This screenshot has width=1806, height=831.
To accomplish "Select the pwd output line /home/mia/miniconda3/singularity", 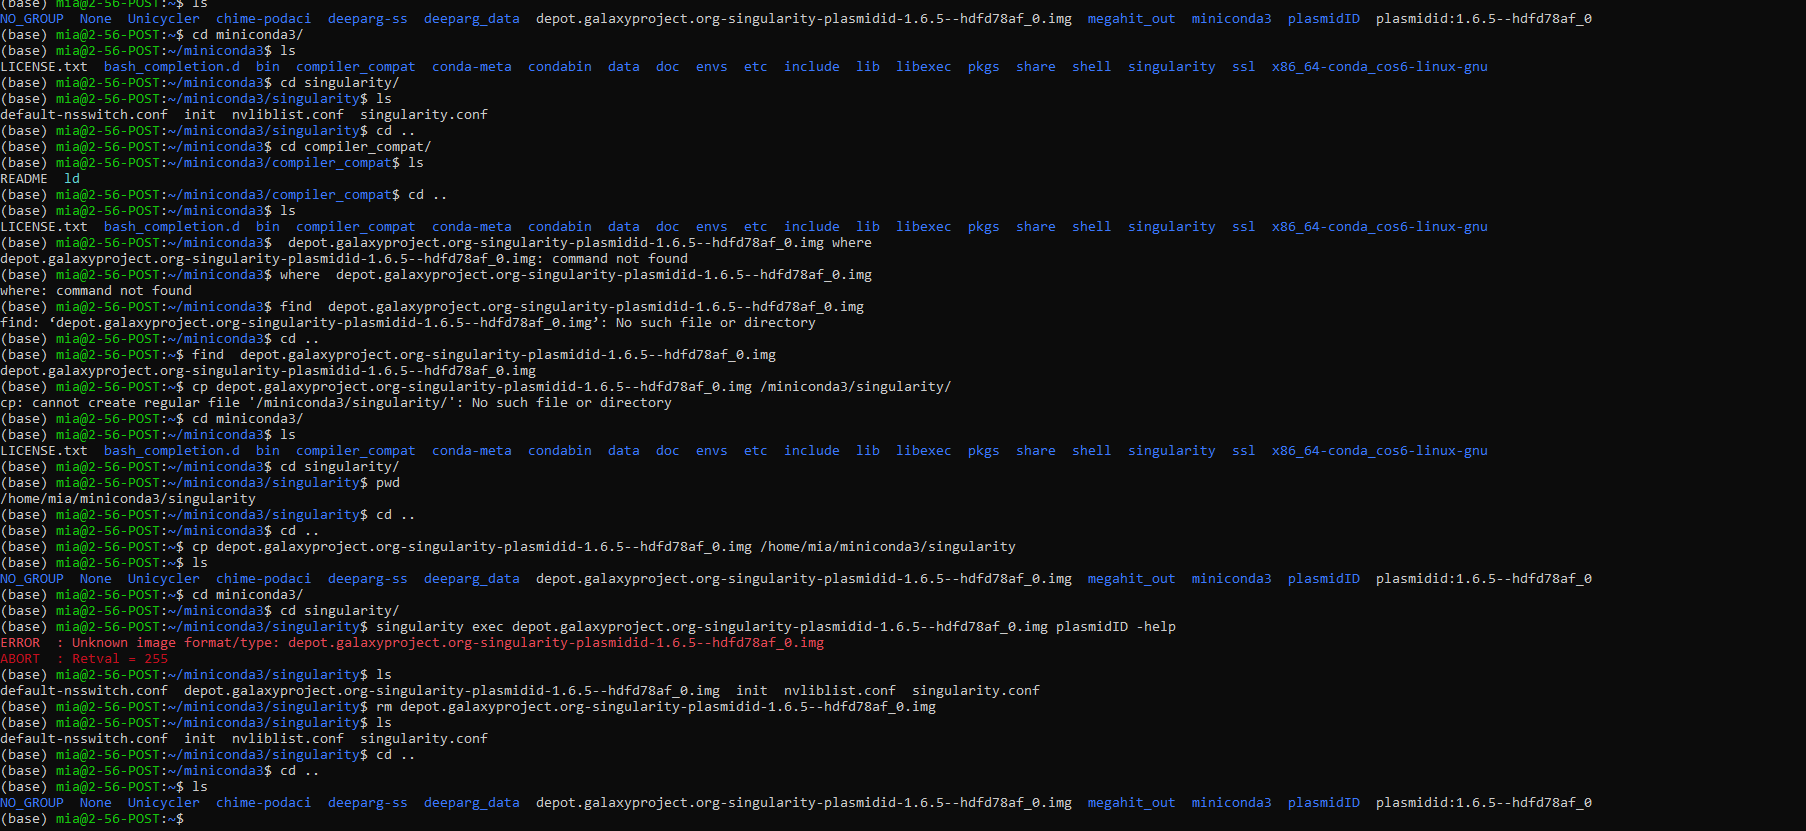I will pos(128,499).
